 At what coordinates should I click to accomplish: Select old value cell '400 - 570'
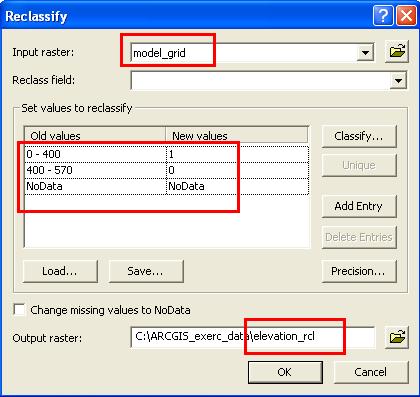point(95,170)
